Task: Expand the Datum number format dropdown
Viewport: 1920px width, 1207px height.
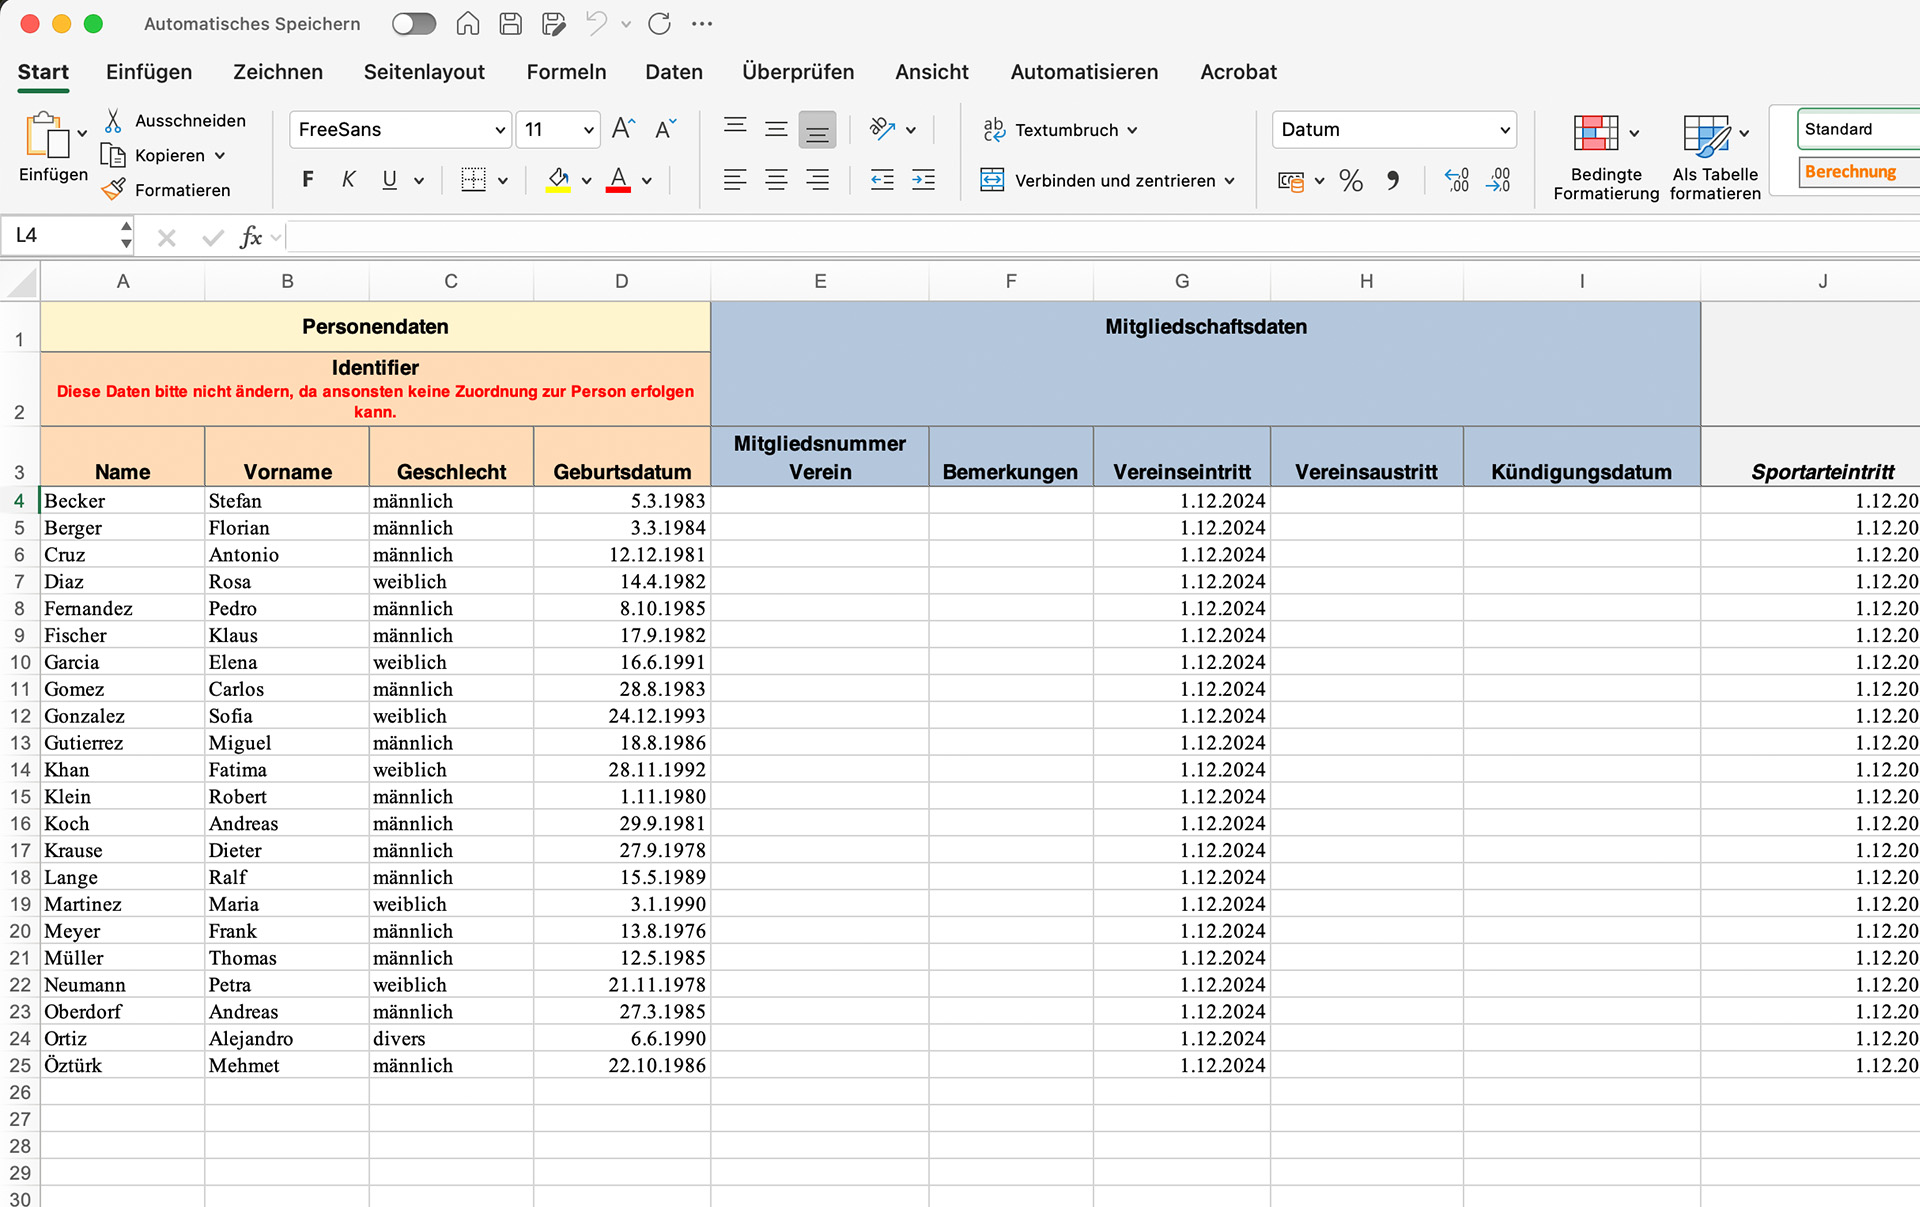Action: [x=1504, y=130]
